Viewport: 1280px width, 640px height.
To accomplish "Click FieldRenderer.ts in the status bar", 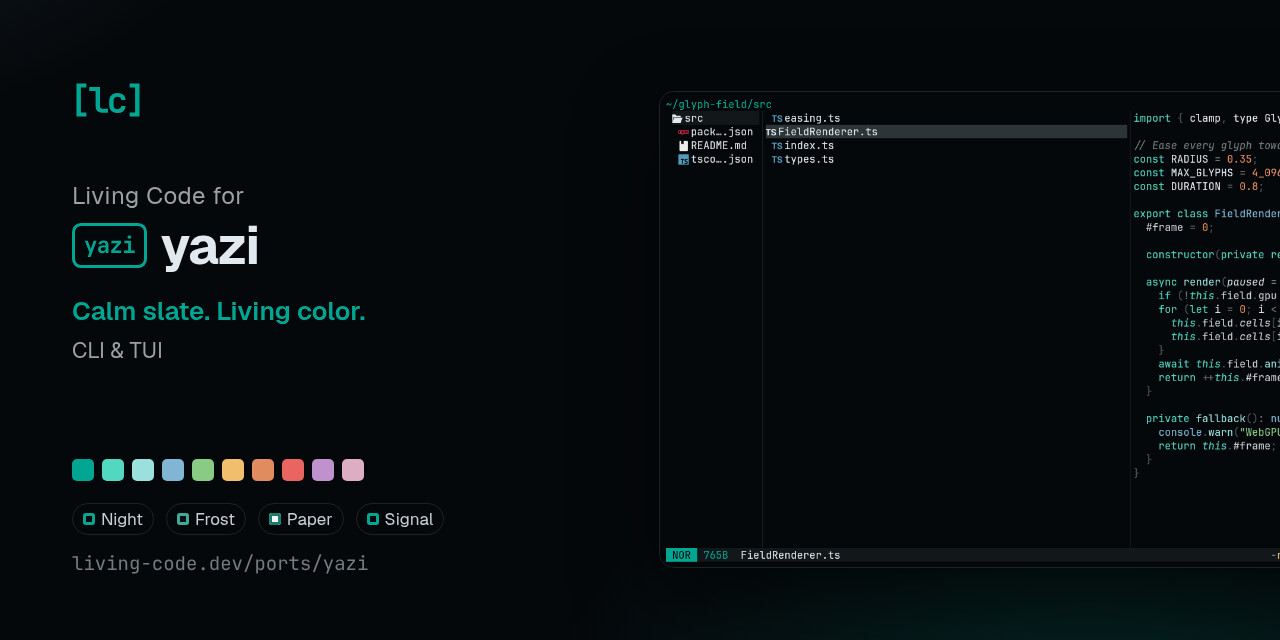I will [790, 555].
